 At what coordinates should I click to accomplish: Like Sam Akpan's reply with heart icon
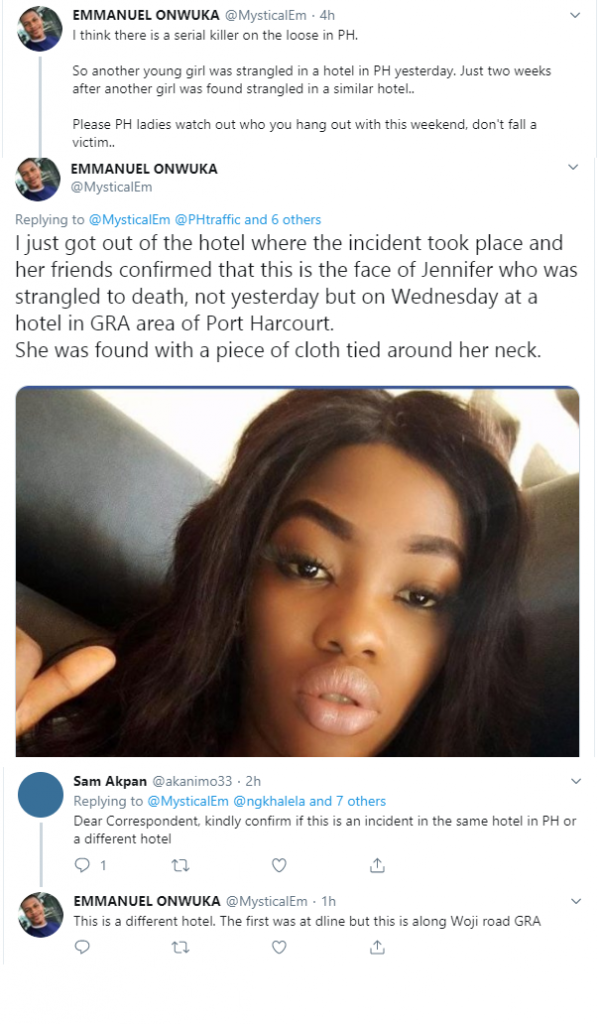tap(279, 865)
